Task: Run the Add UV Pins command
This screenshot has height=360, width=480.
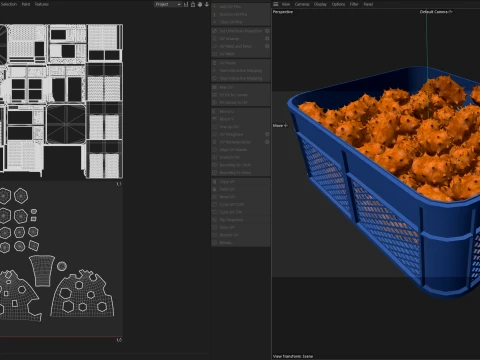Action: point(241,7)
